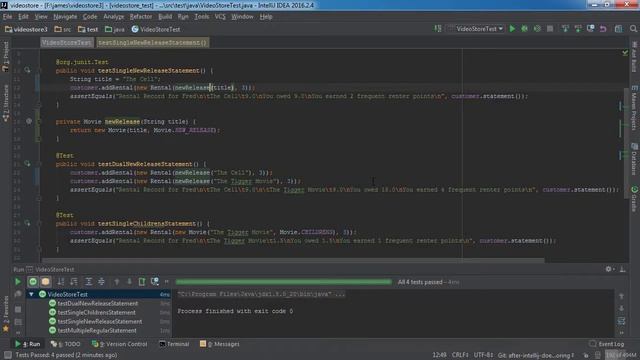Click the editor horizontal scrollbar
The width and height of the screenshot is (640, 360).
293,260
